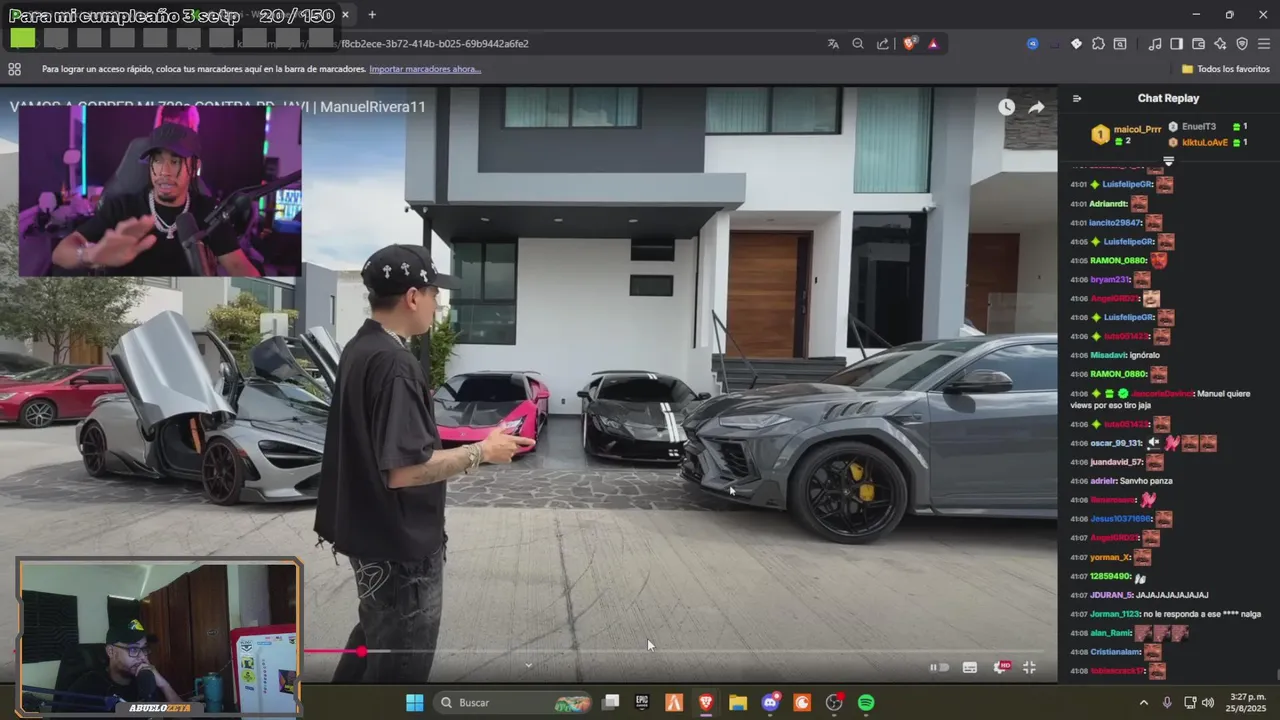This screenshot has height=720, width=1280.
Task: Click the zoom magnifier icon in address bar
Action: point(858,44)
